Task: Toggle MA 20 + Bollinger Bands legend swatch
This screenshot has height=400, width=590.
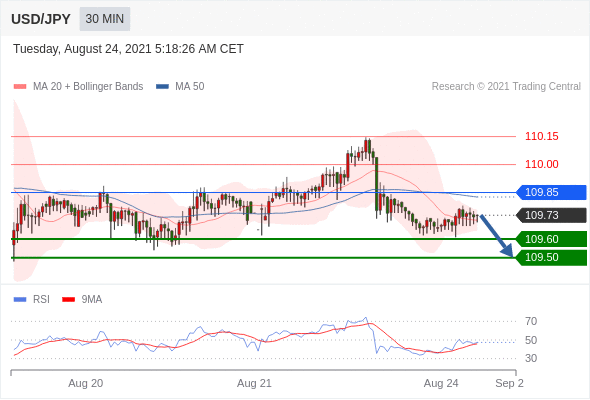Action: [x=20, y=87]
